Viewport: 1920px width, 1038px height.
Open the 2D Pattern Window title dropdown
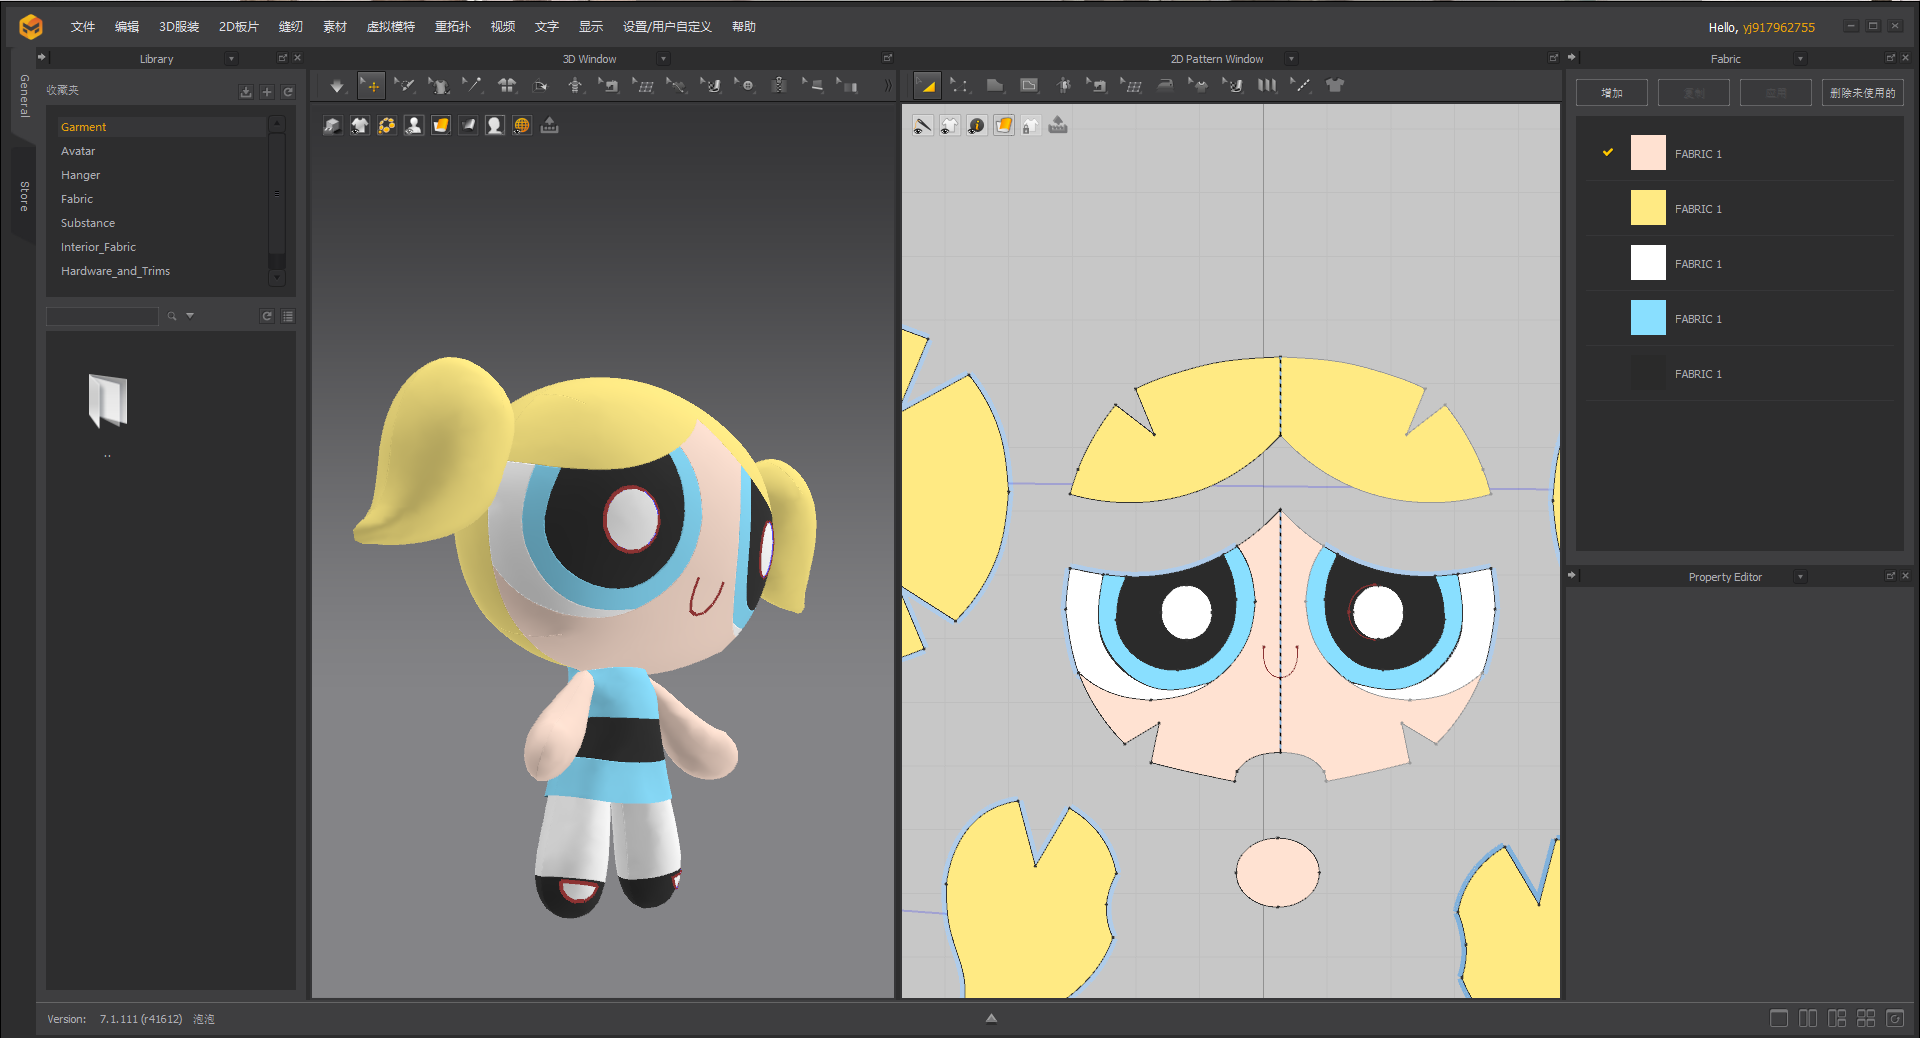[x=1291, y=59]
